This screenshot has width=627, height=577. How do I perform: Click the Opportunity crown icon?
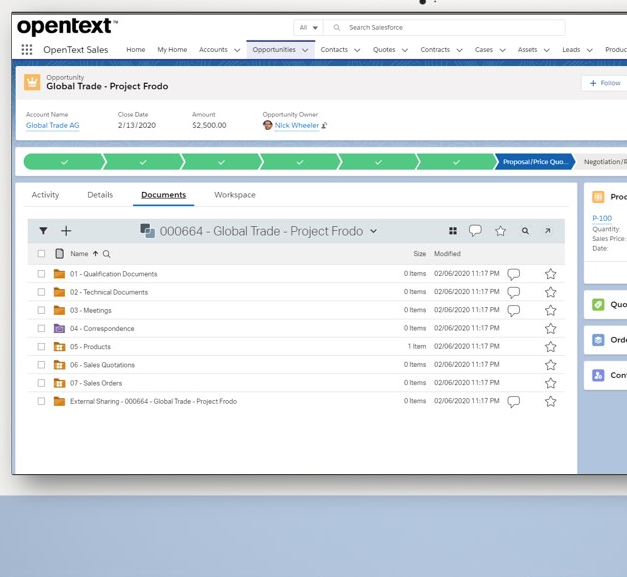32,82
